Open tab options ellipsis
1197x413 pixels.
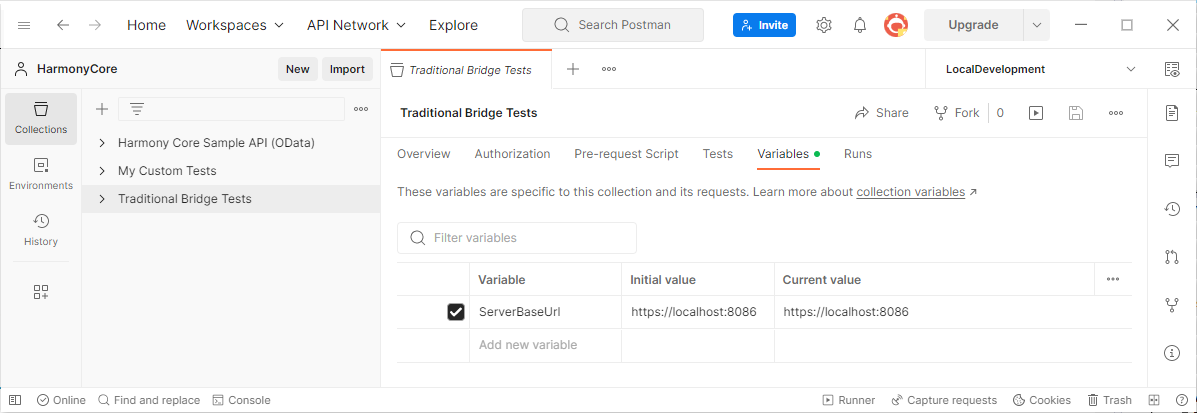(x=608, y=69)
